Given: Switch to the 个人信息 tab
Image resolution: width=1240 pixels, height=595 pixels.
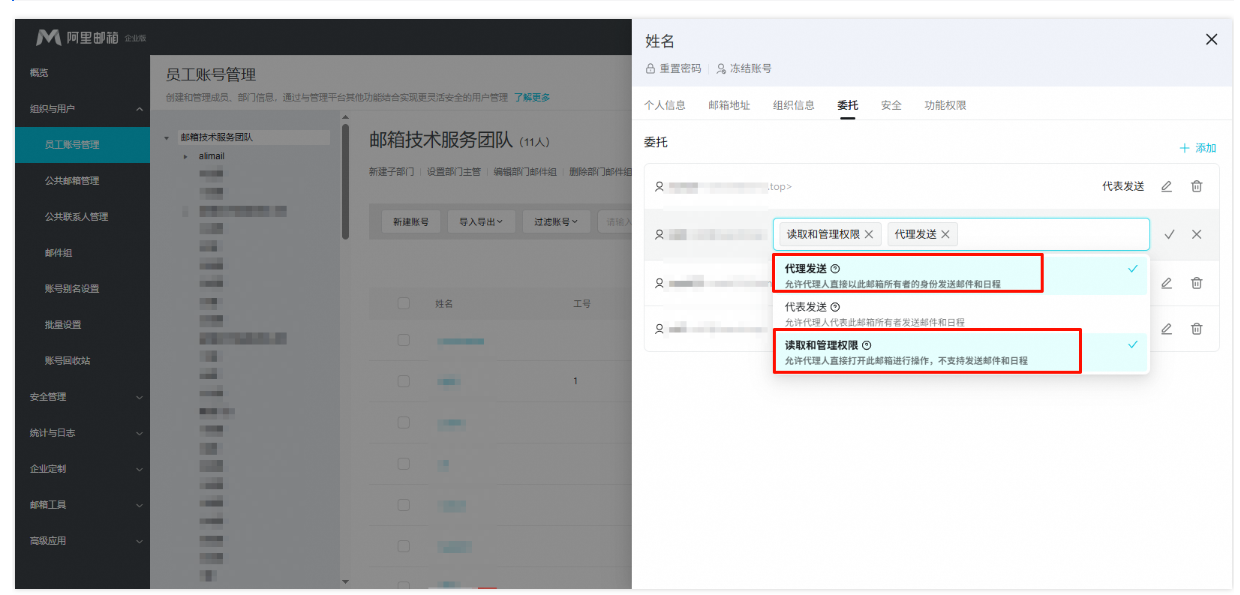Looking at the screenshot, I should pos(665,105).
